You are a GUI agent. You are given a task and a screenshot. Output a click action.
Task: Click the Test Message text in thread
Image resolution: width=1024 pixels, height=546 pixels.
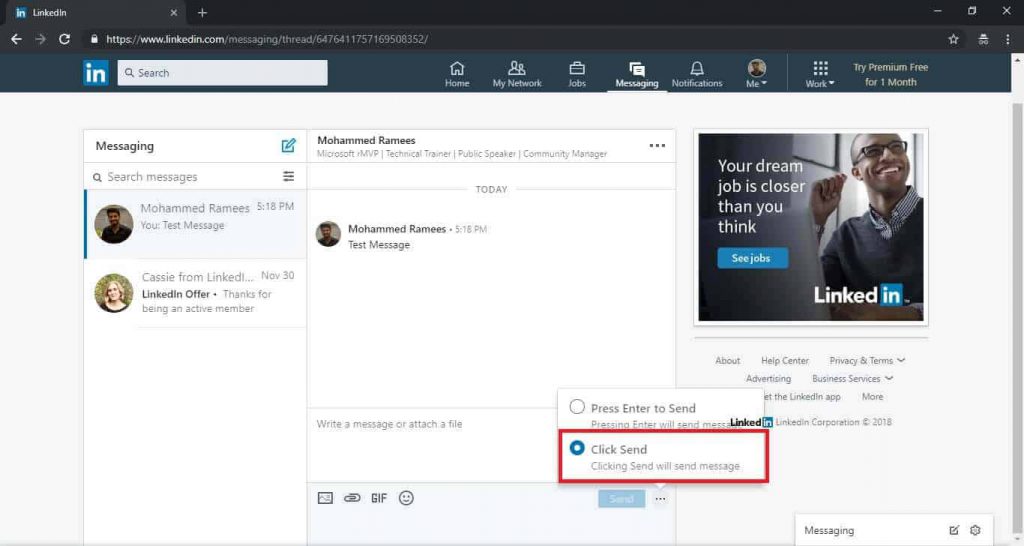tap(379, 245)
